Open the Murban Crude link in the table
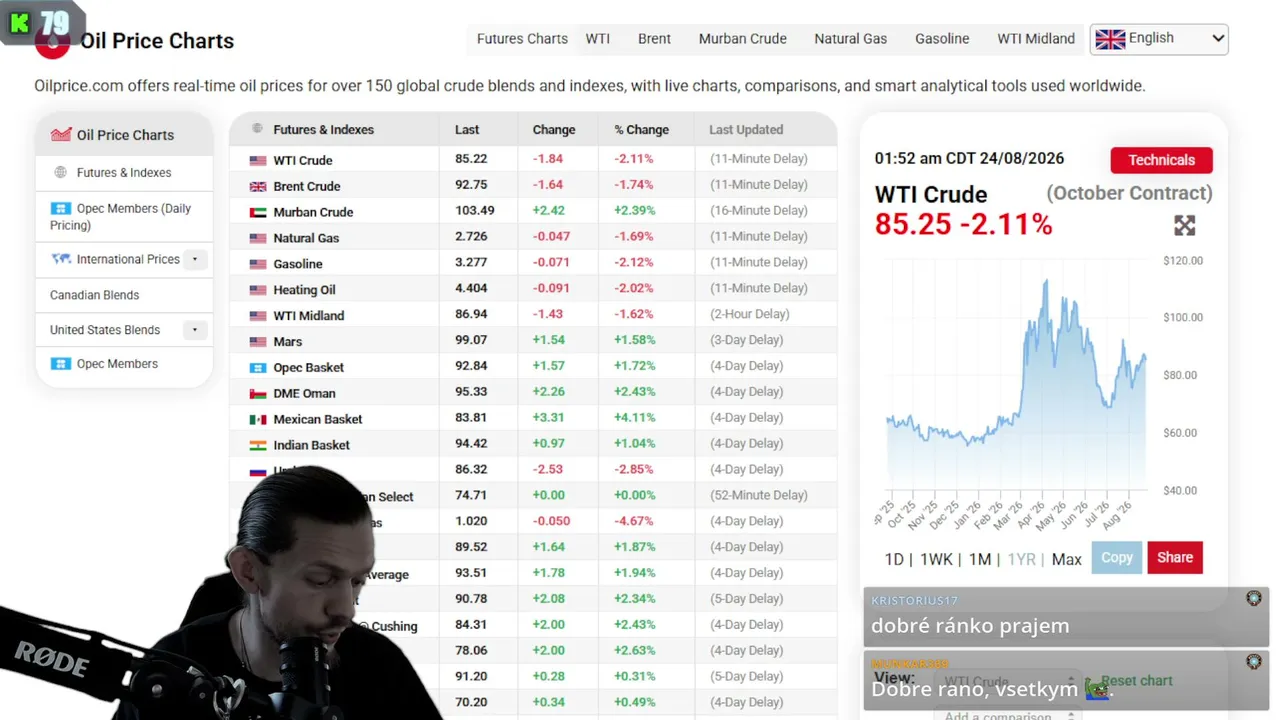The image size is (1280, 720). coord(313,212)
